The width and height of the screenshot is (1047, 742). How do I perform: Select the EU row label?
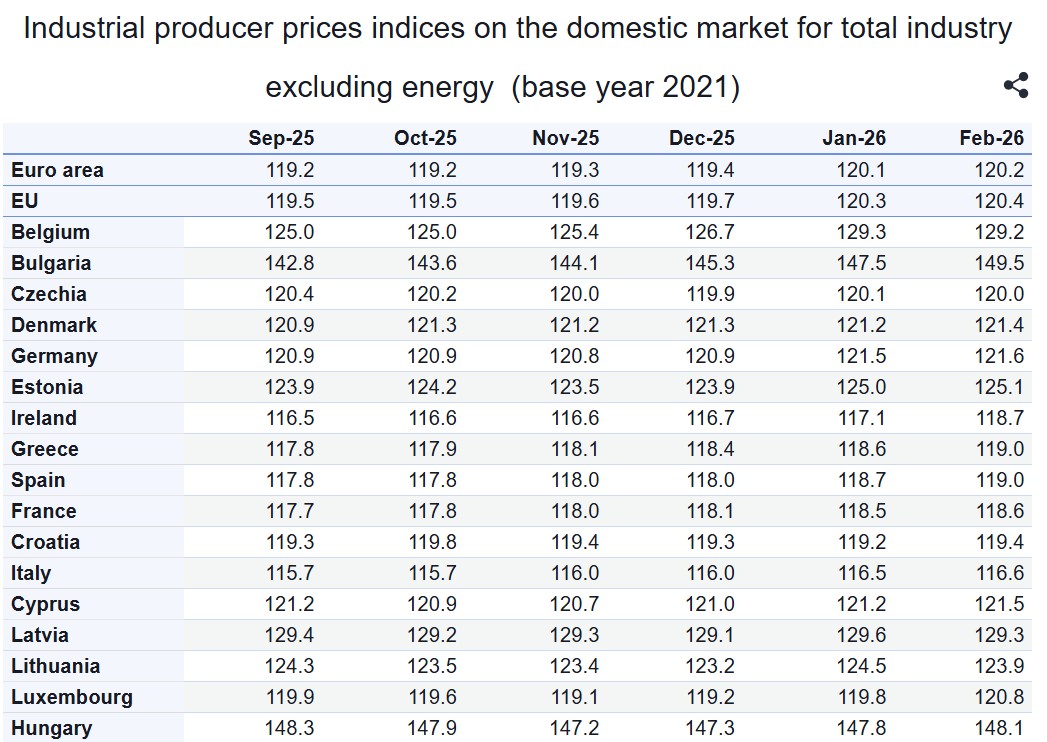25,201
